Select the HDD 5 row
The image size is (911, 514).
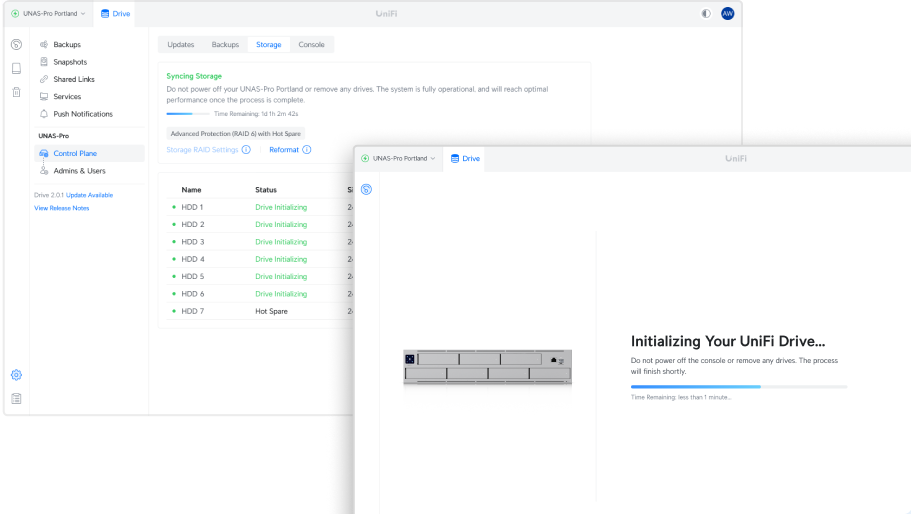pos(260,276)
